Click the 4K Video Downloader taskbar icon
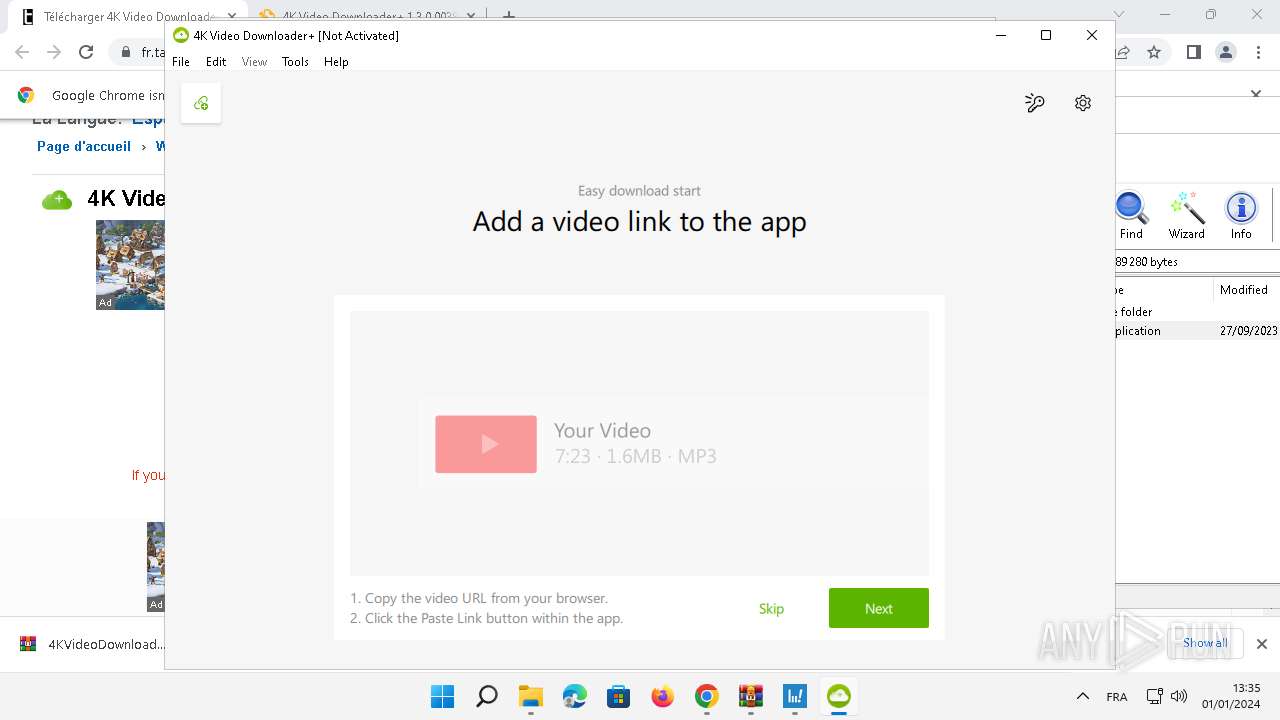1280x720 pixels. pyautogui.click(x=839, y=696)
